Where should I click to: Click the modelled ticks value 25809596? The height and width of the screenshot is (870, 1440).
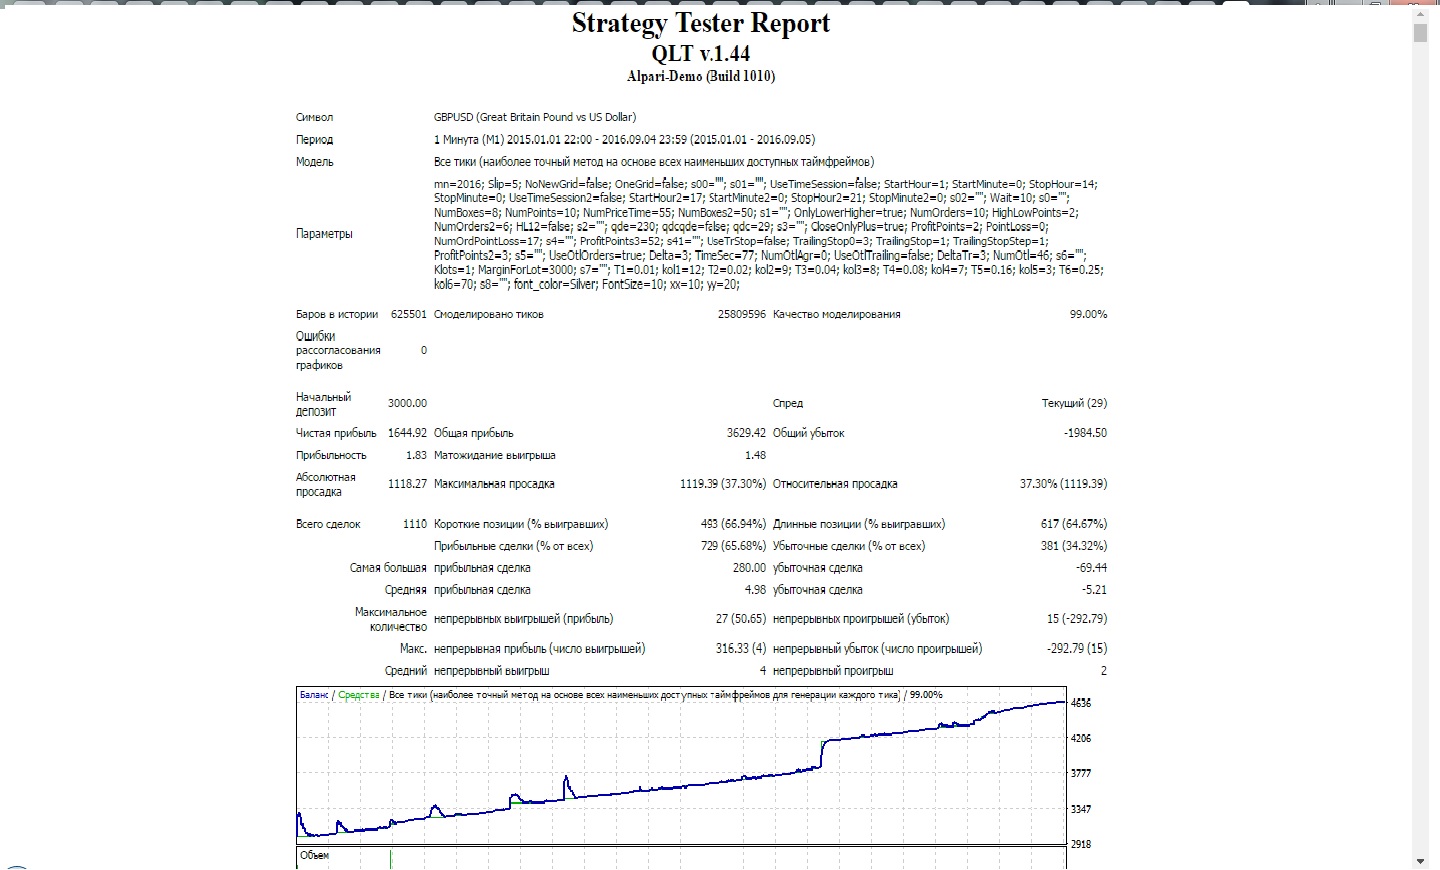[741, 314]
